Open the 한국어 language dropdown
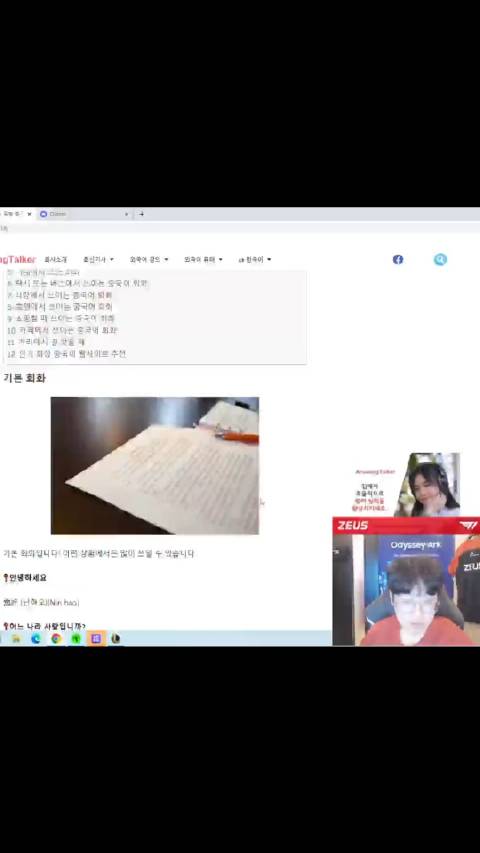The height and width of the screenshot is (853, 480). tap(255, 259)
